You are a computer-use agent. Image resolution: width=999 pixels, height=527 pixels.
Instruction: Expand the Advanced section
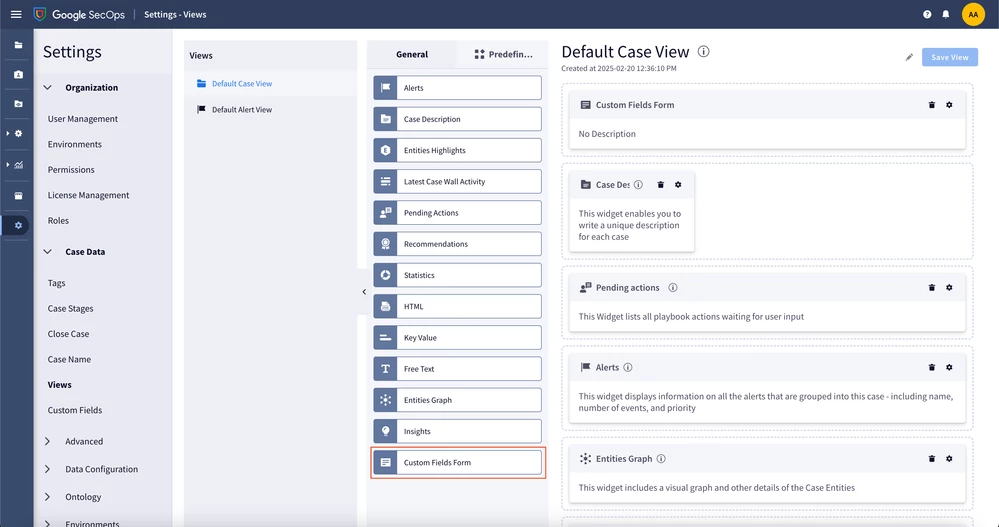[x=47, y=441]
